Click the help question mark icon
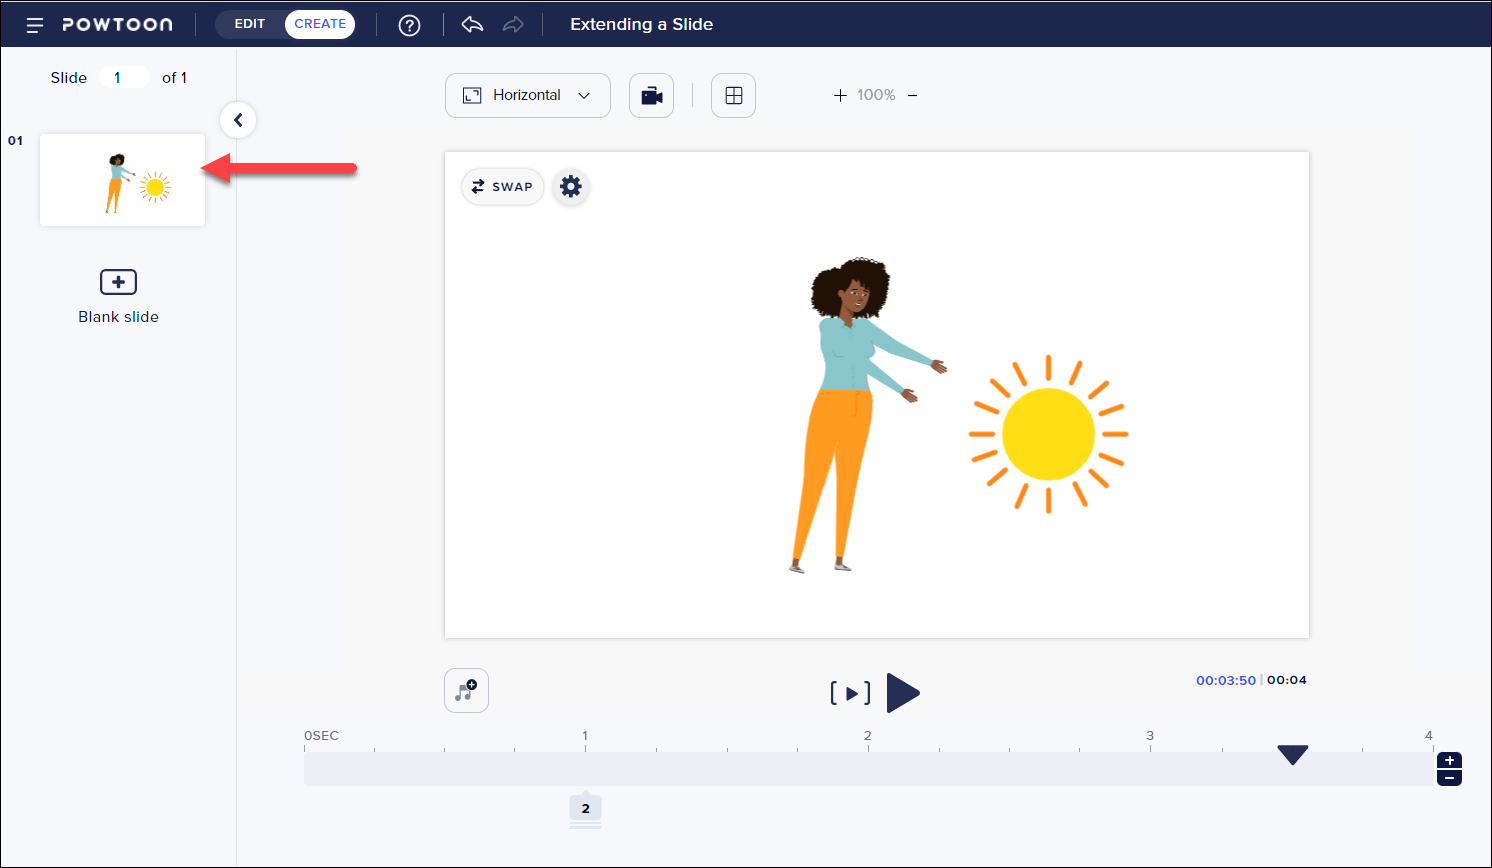This screenshot has width=1492, height=868. [409, 25]
